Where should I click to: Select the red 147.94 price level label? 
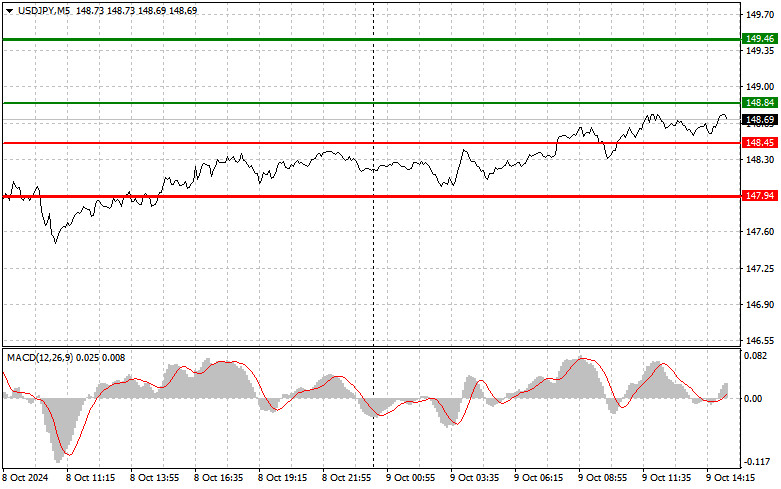click(x=760, y=196)
